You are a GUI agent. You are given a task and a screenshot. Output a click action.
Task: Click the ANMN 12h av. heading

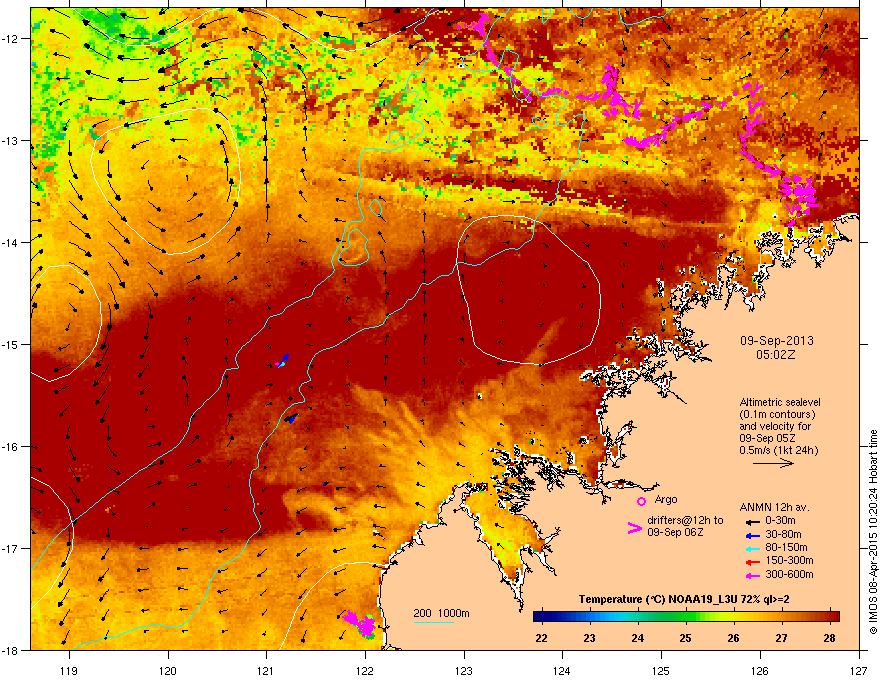point(774,507)
